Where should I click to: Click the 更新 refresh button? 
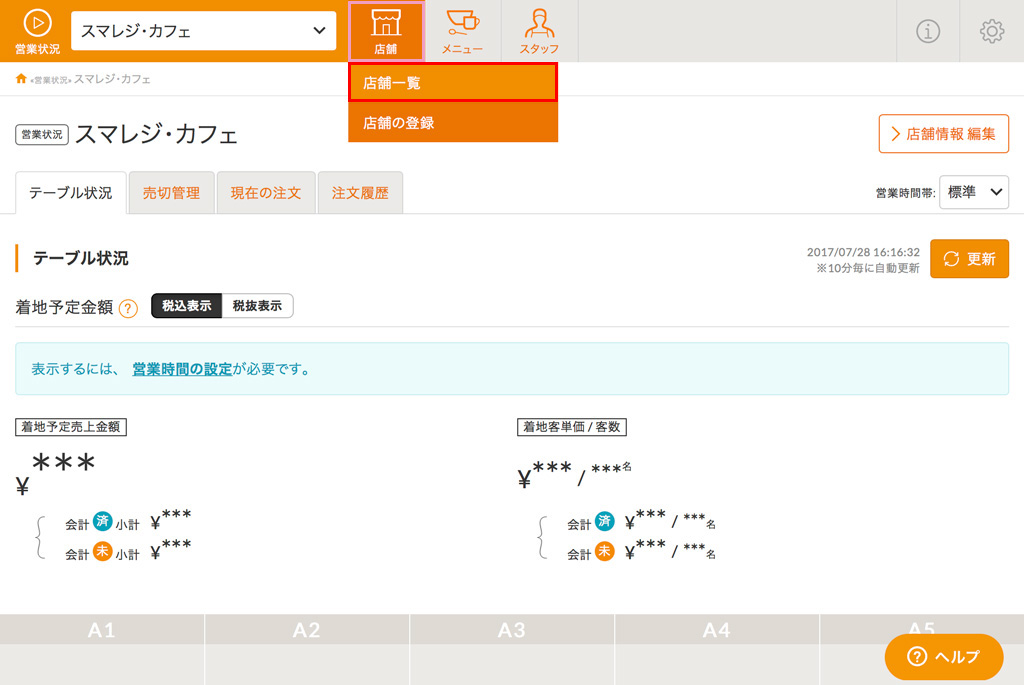click(x=969, y=259)
